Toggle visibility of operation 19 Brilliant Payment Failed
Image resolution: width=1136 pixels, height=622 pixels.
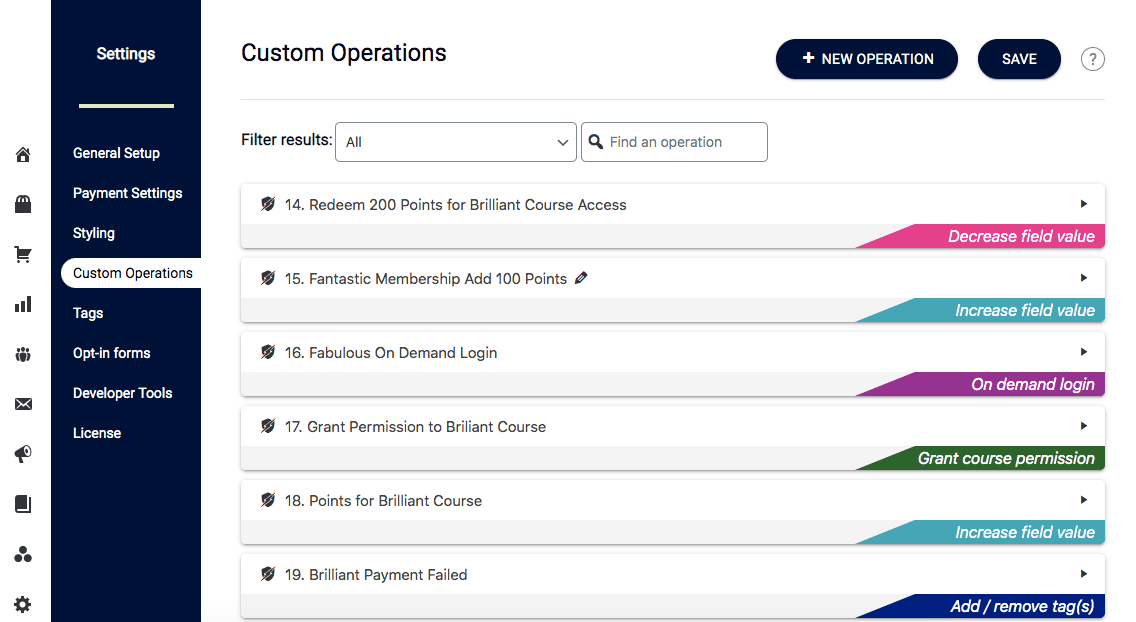pos(266,574)
